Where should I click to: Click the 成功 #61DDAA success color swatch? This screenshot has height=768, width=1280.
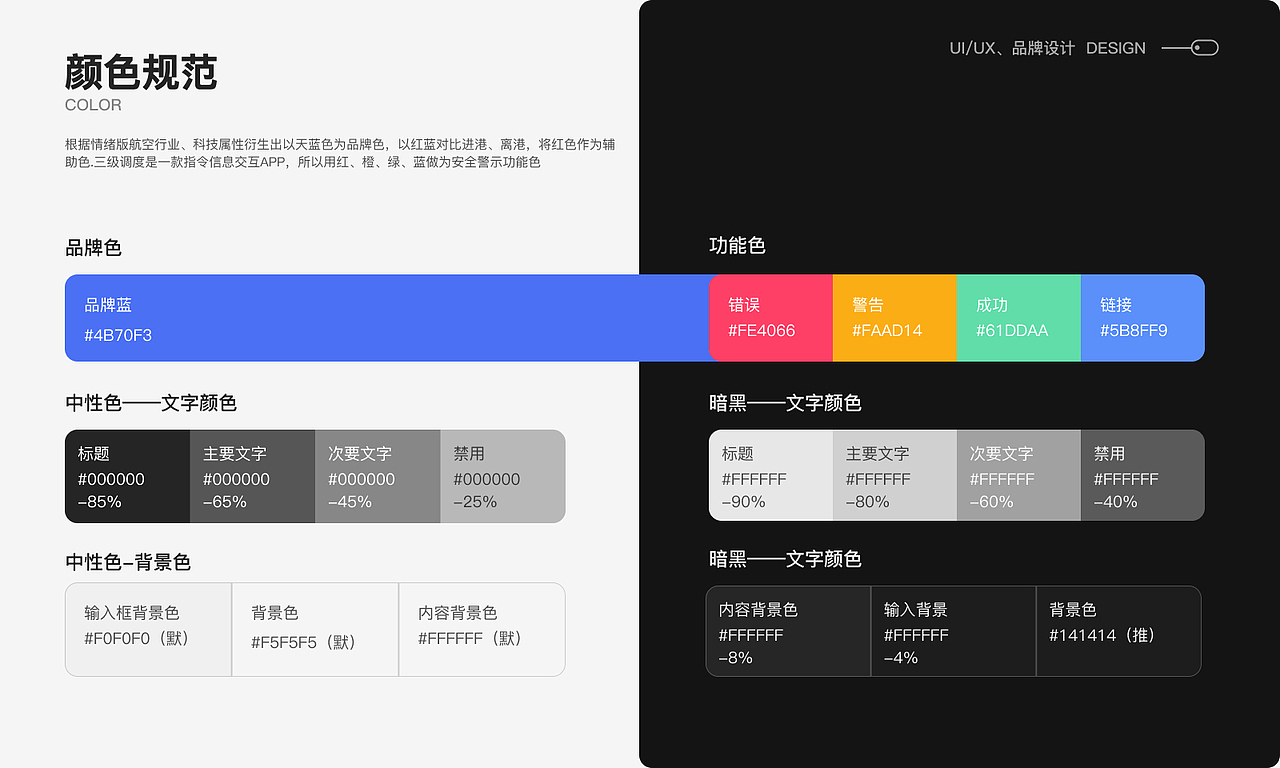tap(1018, 317)
